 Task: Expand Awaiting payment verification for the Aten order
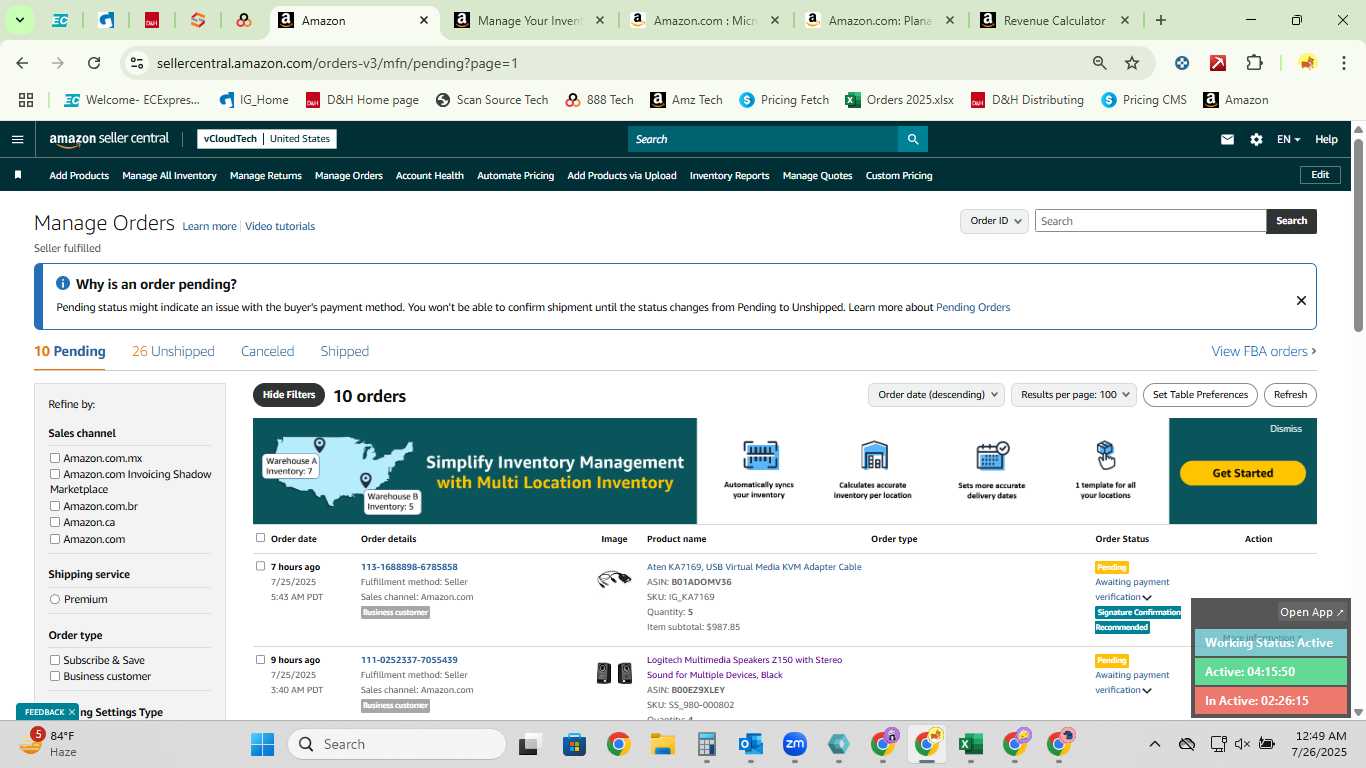1147,598
